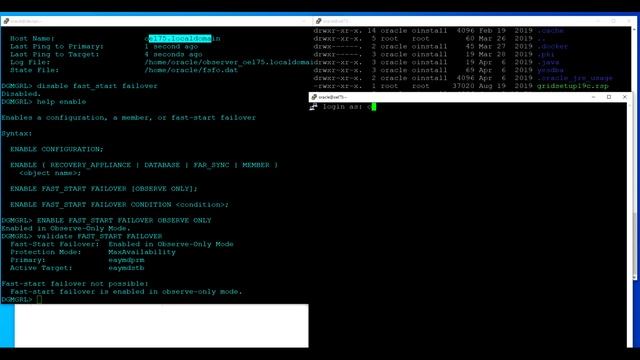Click the 'ENABLE CONFIGURATION;' syntax line

(57, 149)
